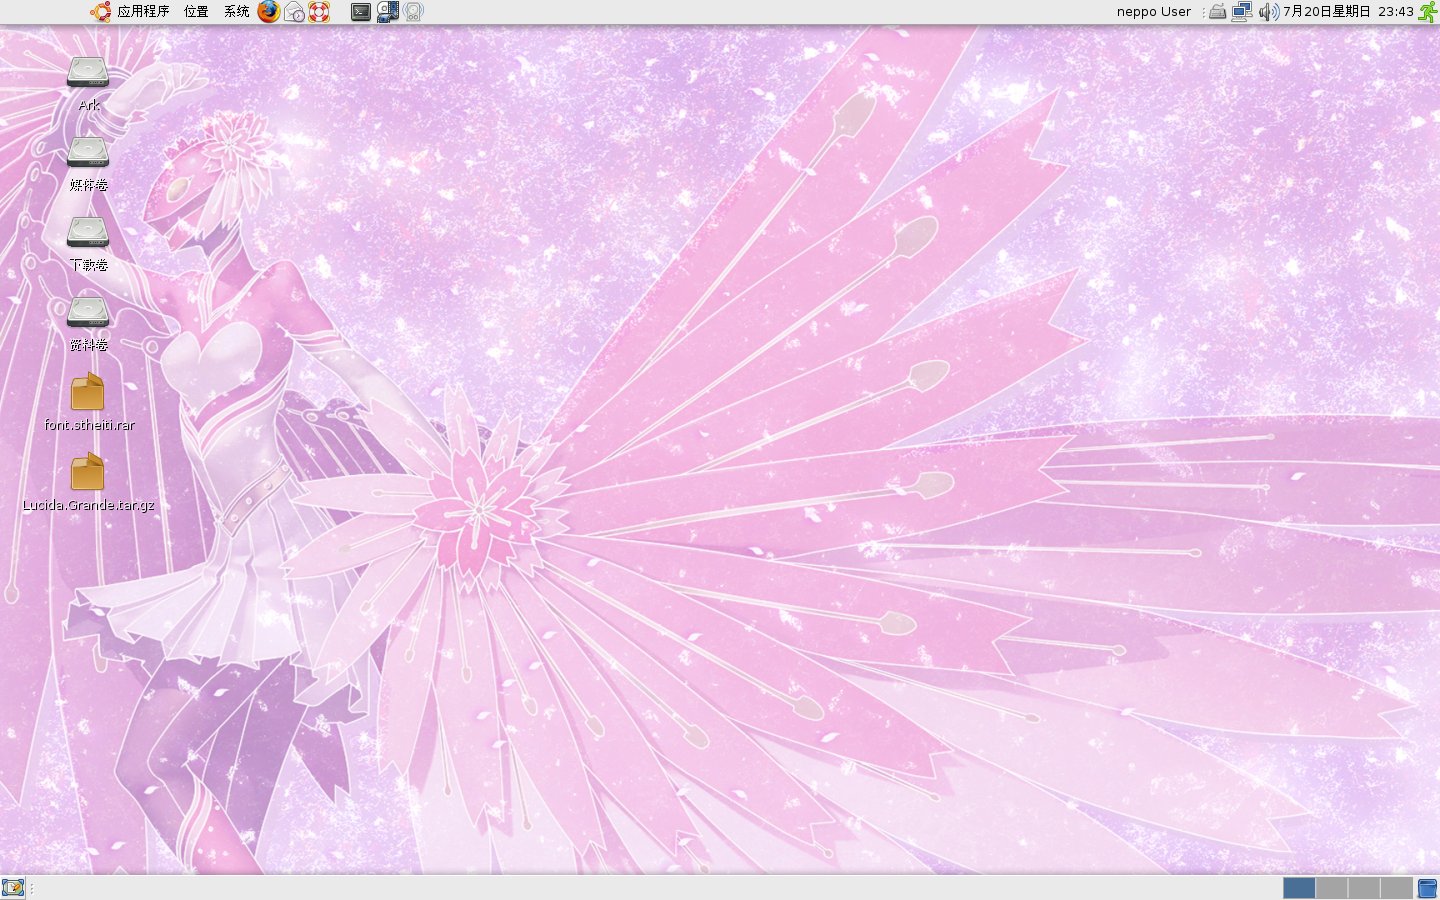
Task: Open the 应用程序 applications menu
Action: click(x=143, y=12)
